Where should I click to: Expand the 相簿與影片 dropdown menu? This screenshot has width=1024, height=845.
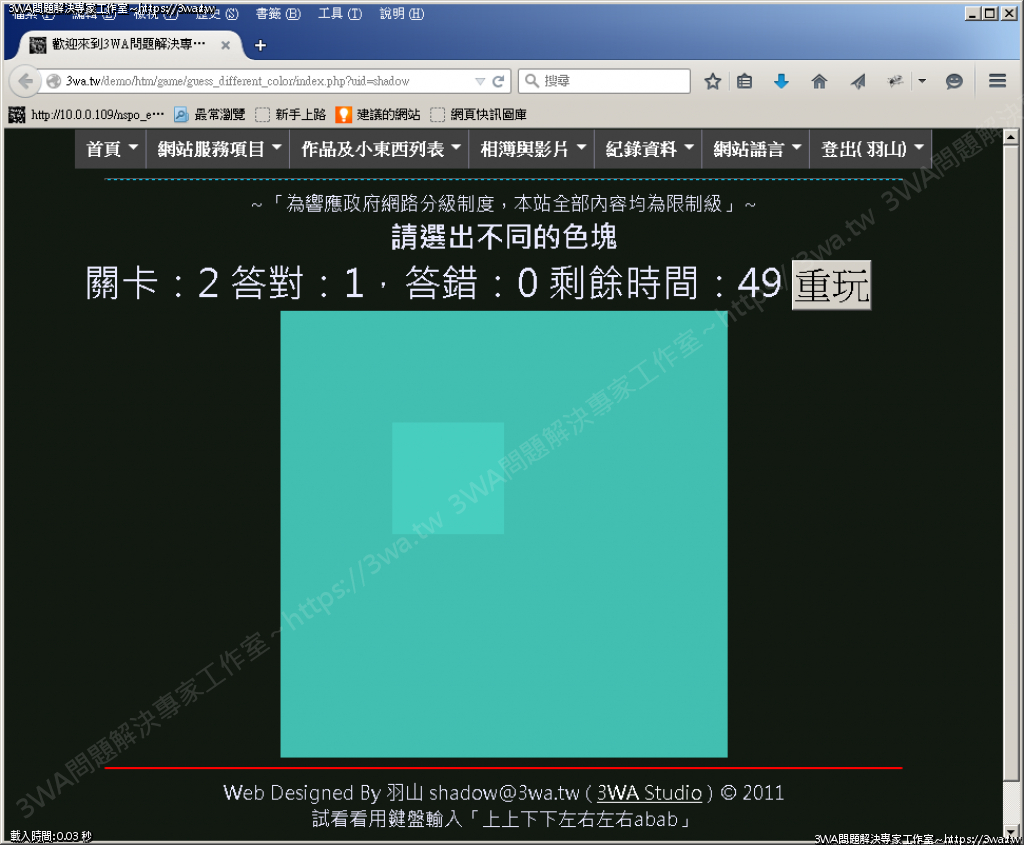coord(531,149)
